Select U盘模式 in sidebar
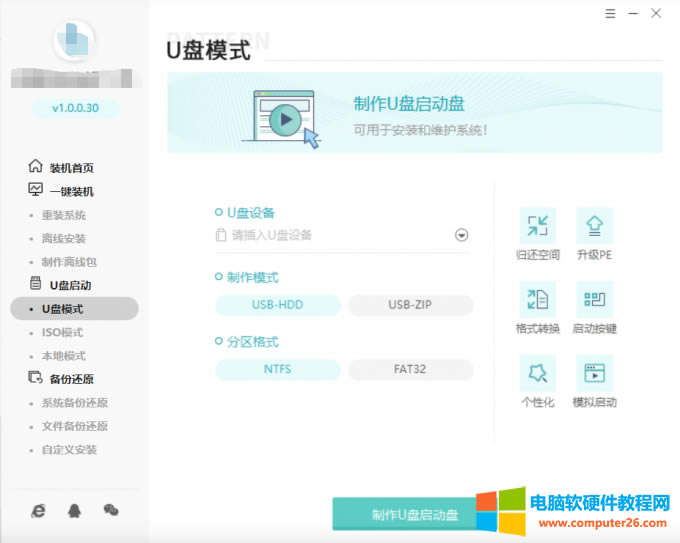Image resolution: width=680 pixels, height=543 pixels. tap(74, 309)
